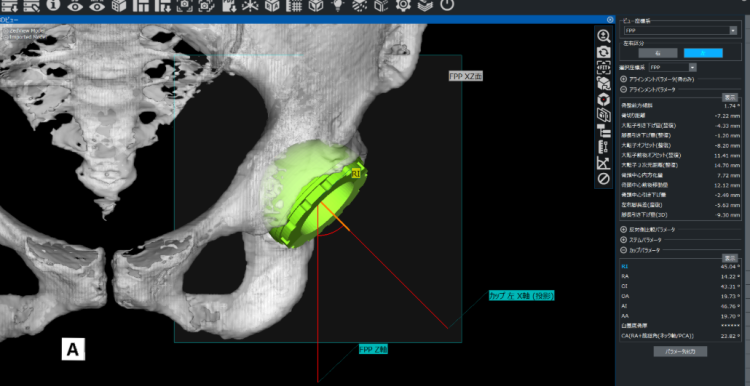Expand the contralateral comparison parameters section
750x386 pixels.
[623, 230]
